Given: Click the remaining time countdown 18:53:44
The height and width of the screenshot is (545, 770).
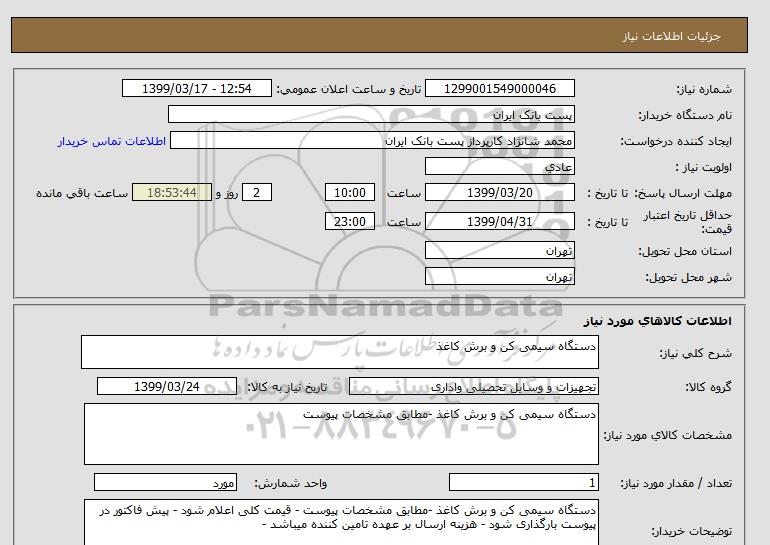Looking at the screenshot, I should [172, 192].
